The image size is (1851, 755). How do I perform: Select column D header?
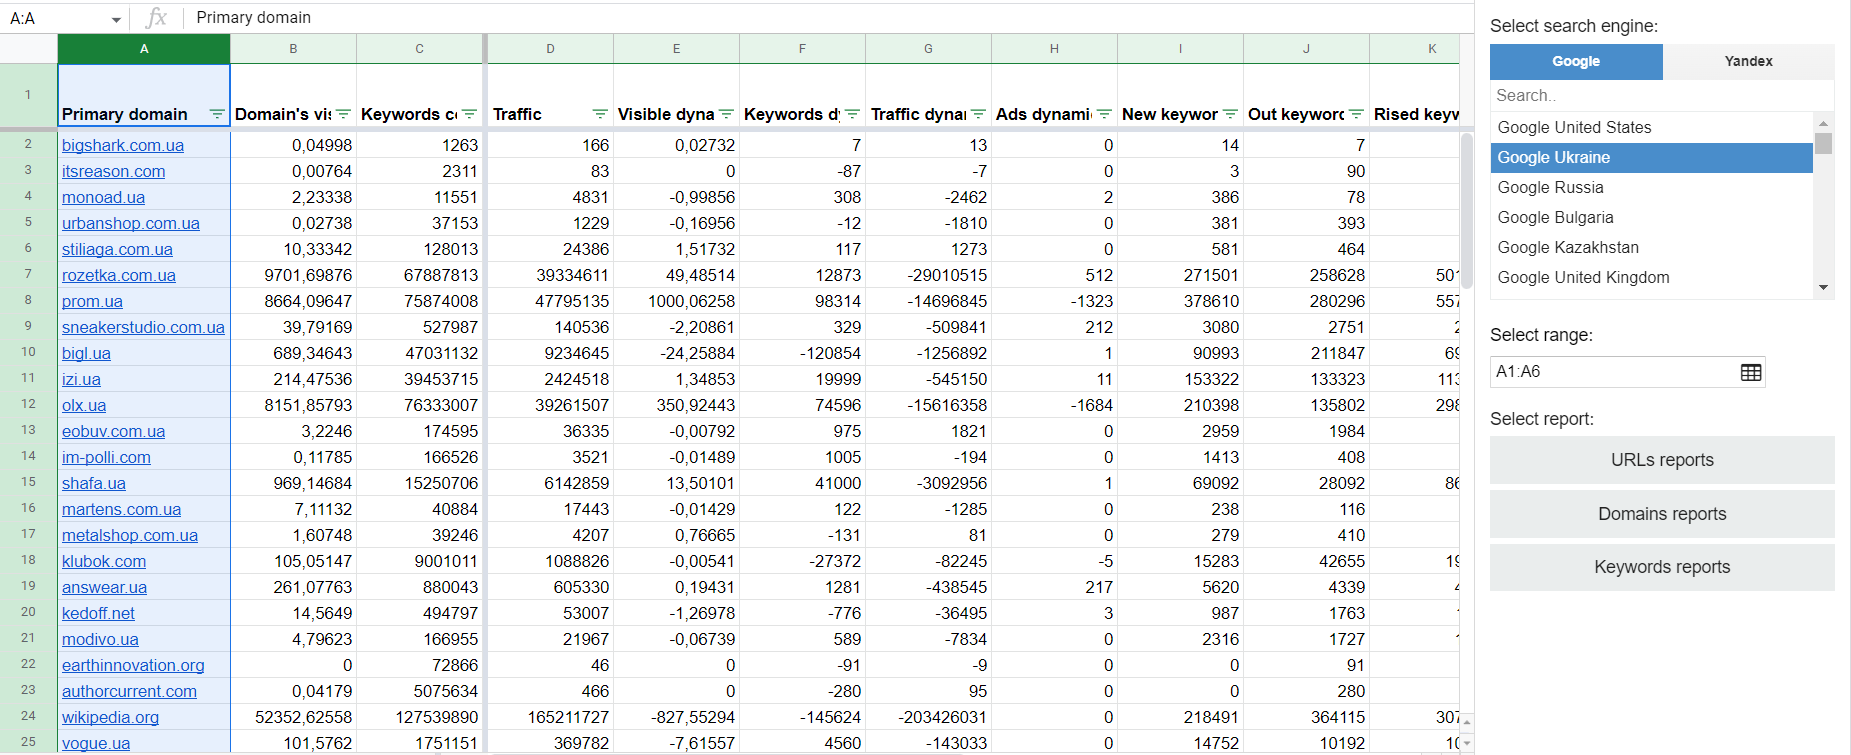coord(550,49)
